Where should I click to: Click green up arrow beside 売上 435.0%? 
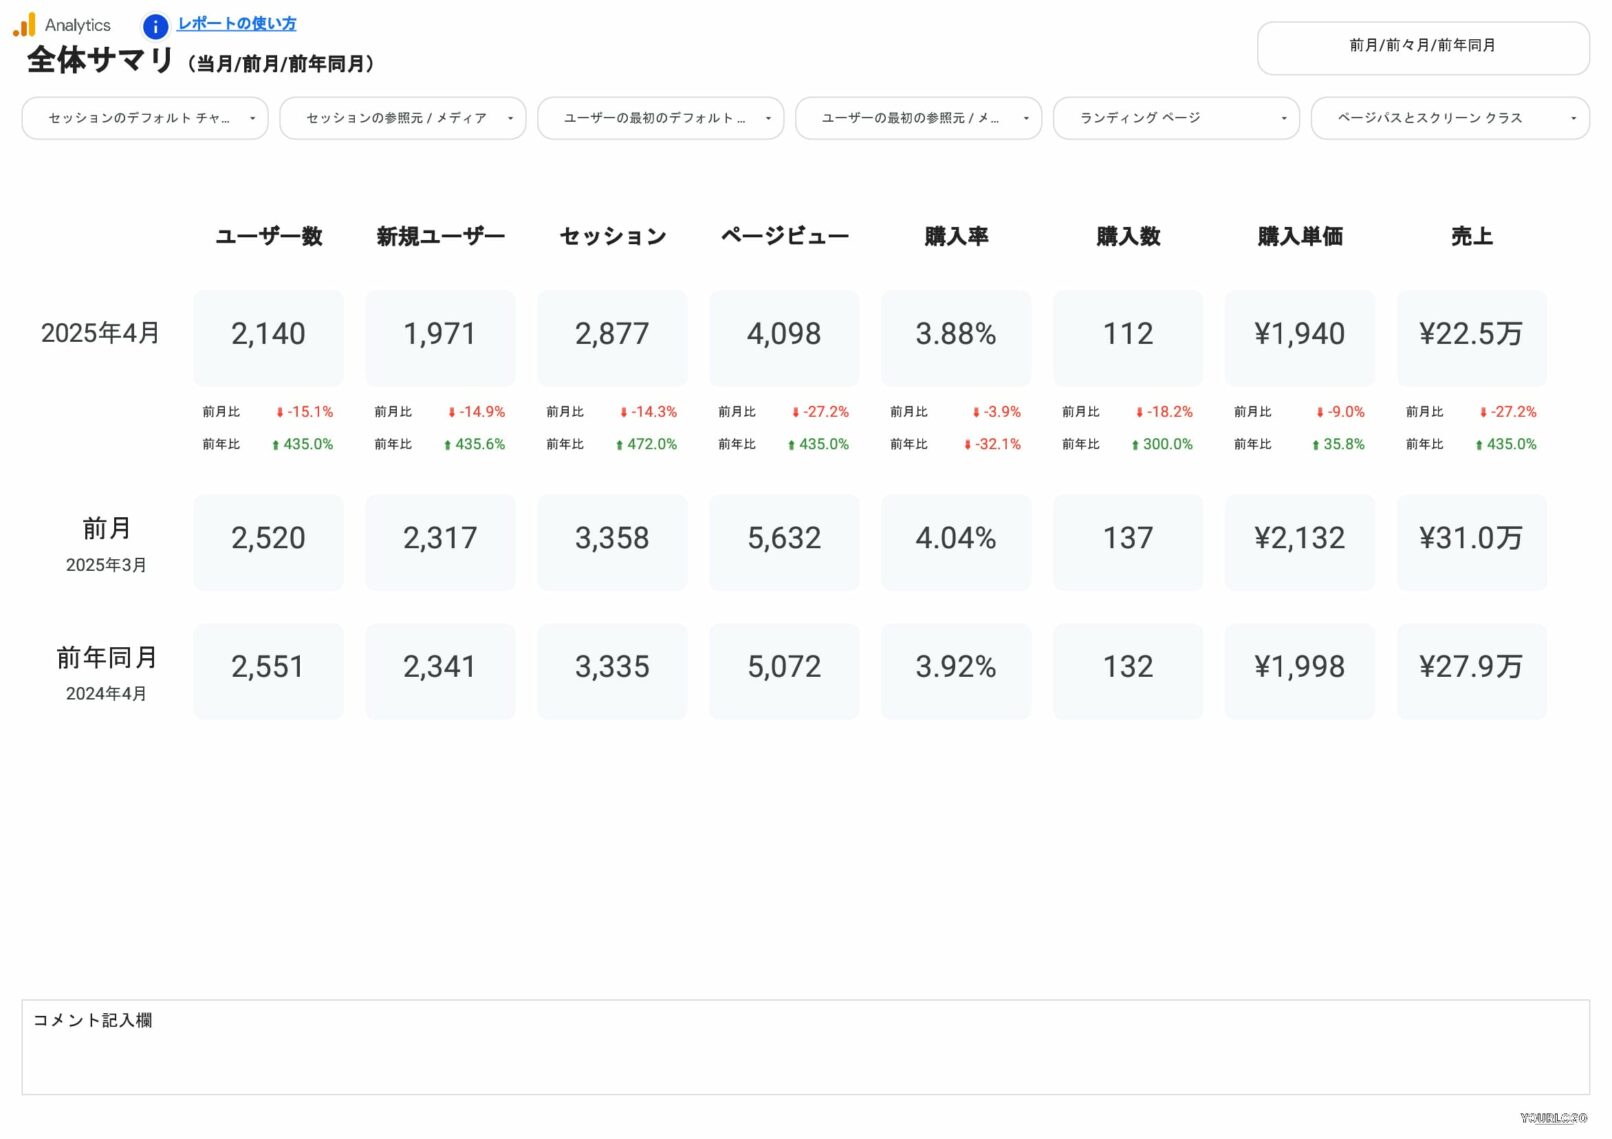pos(1479,445)
